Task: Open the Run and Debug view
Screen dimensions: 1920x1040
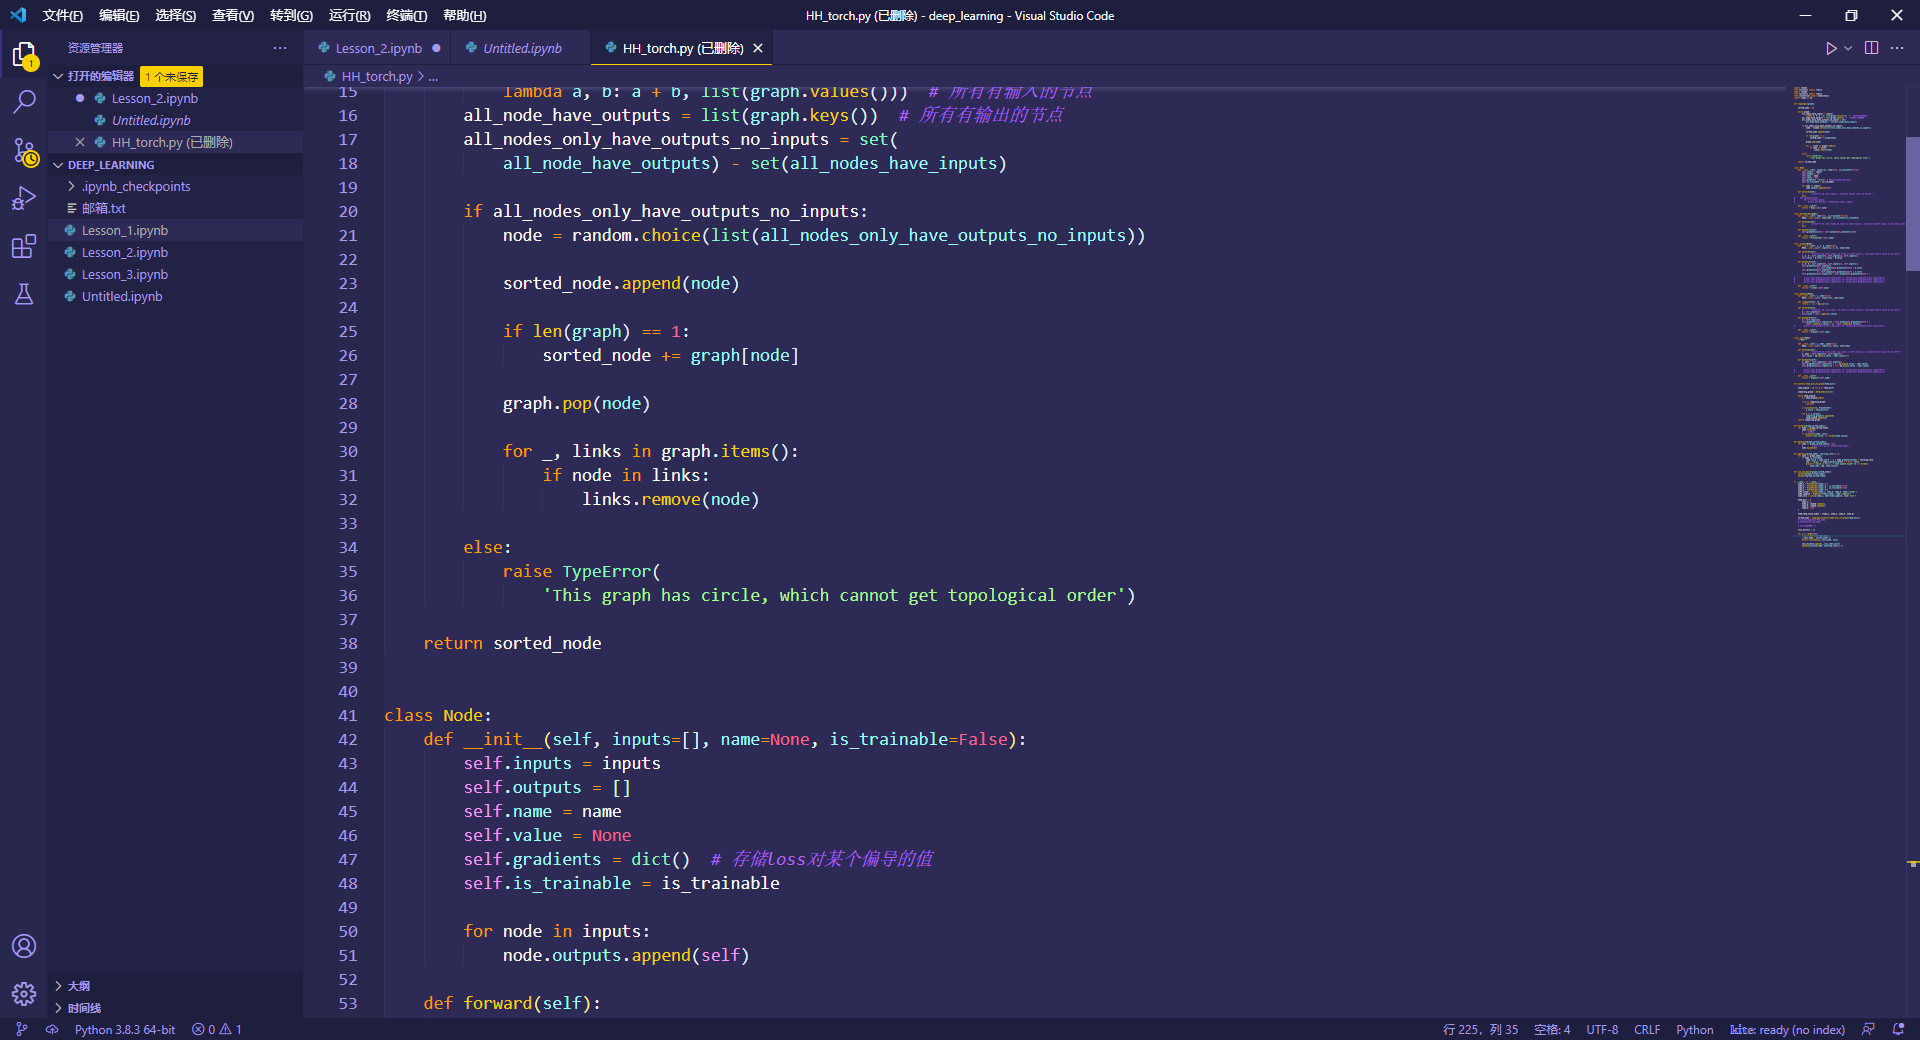Action: coord(24,199)
